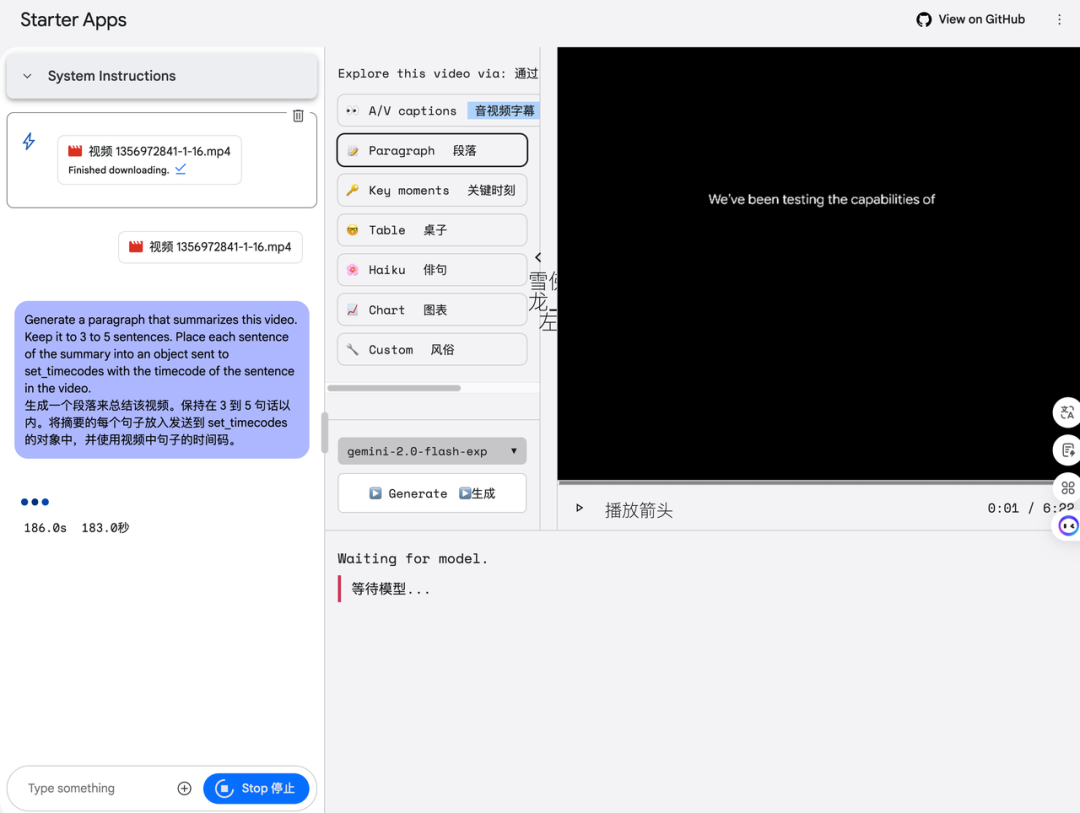Collapse the System Instructions section
1080x813 pixels.
(27, 76)
